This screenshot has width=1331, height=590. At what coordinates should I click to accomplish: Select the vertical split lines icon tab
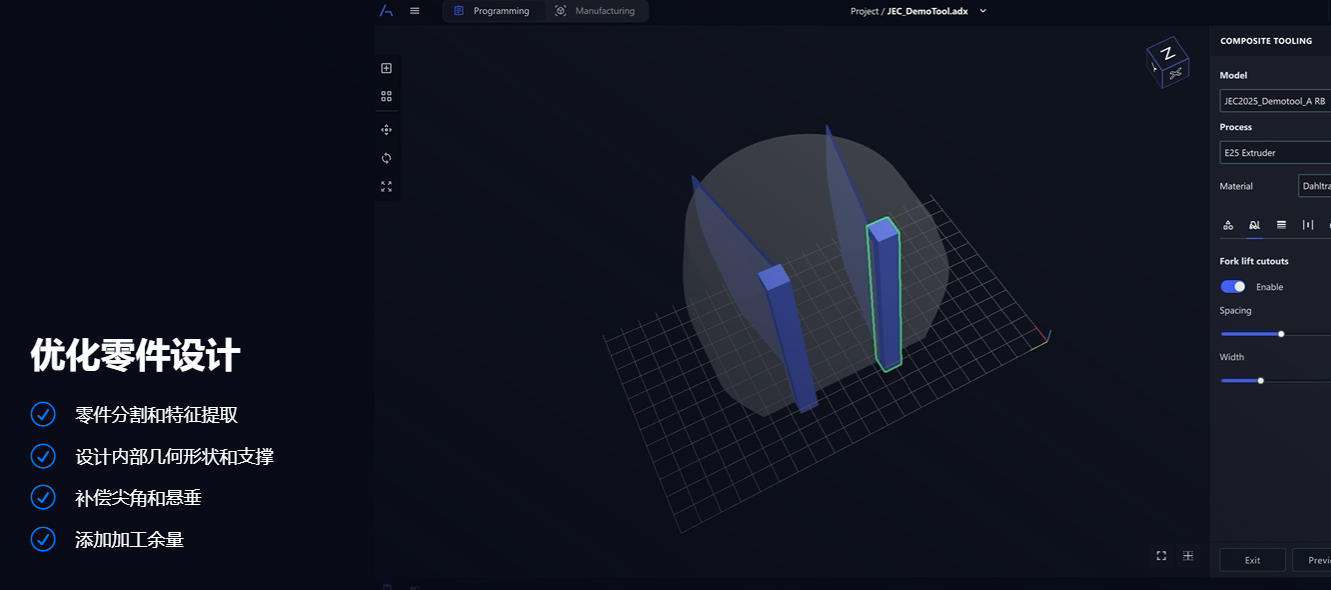pyautogui.click(x=1308, y=225)
